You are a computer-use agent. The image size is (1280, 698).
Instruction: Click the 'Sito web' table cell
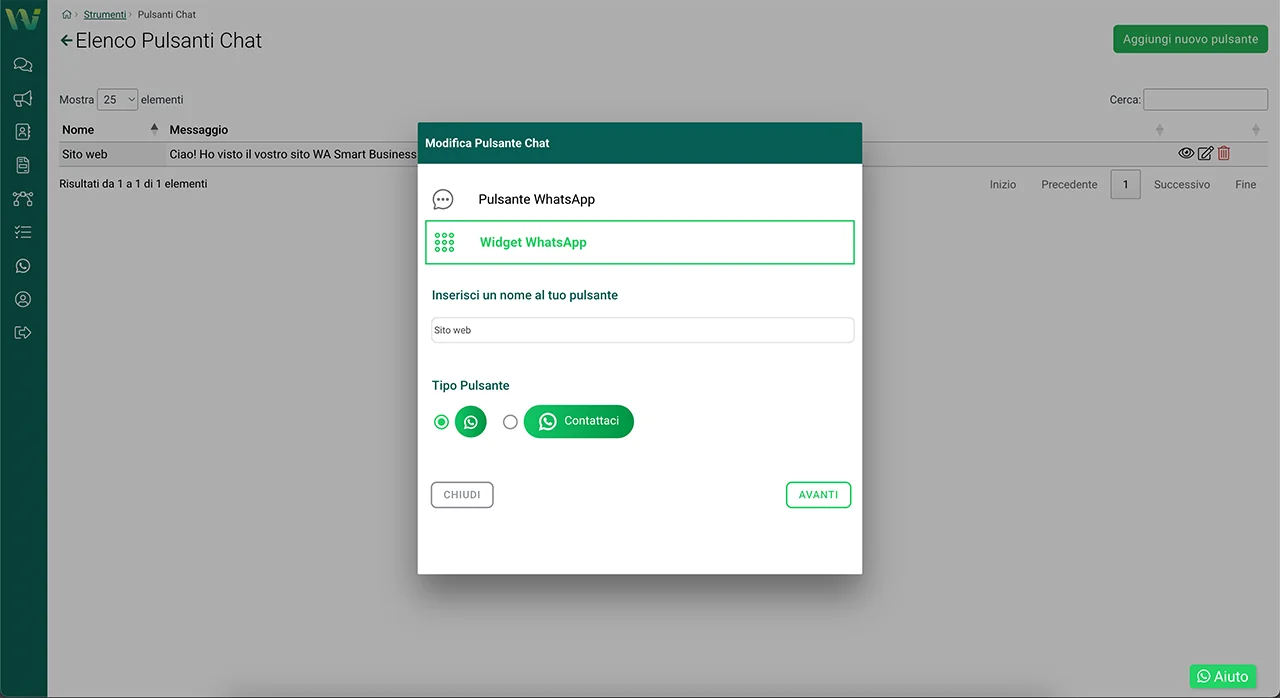(x=85, y=154)
